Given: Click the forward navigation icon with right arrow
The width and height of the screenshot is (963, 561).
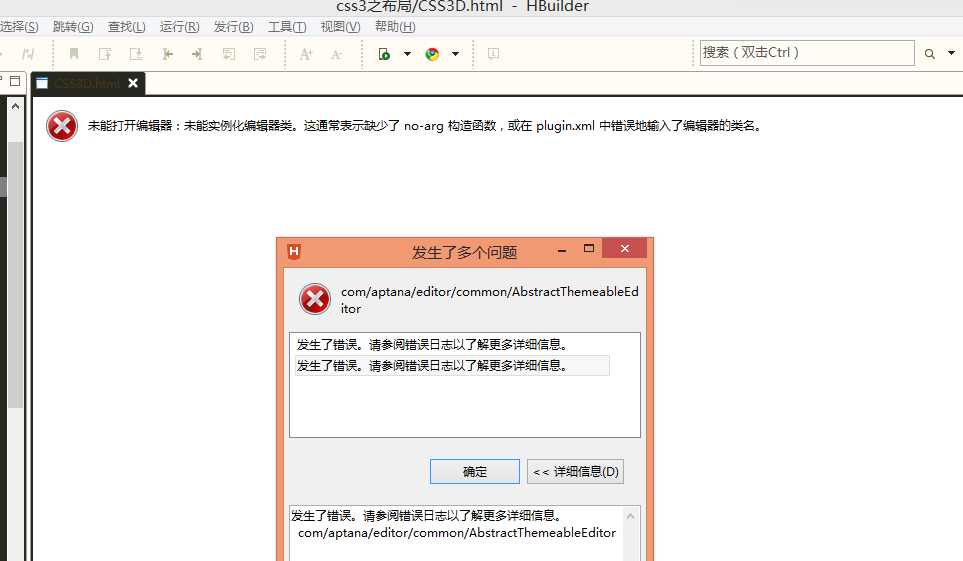Looking at the screenshot, I should [260, 54].
